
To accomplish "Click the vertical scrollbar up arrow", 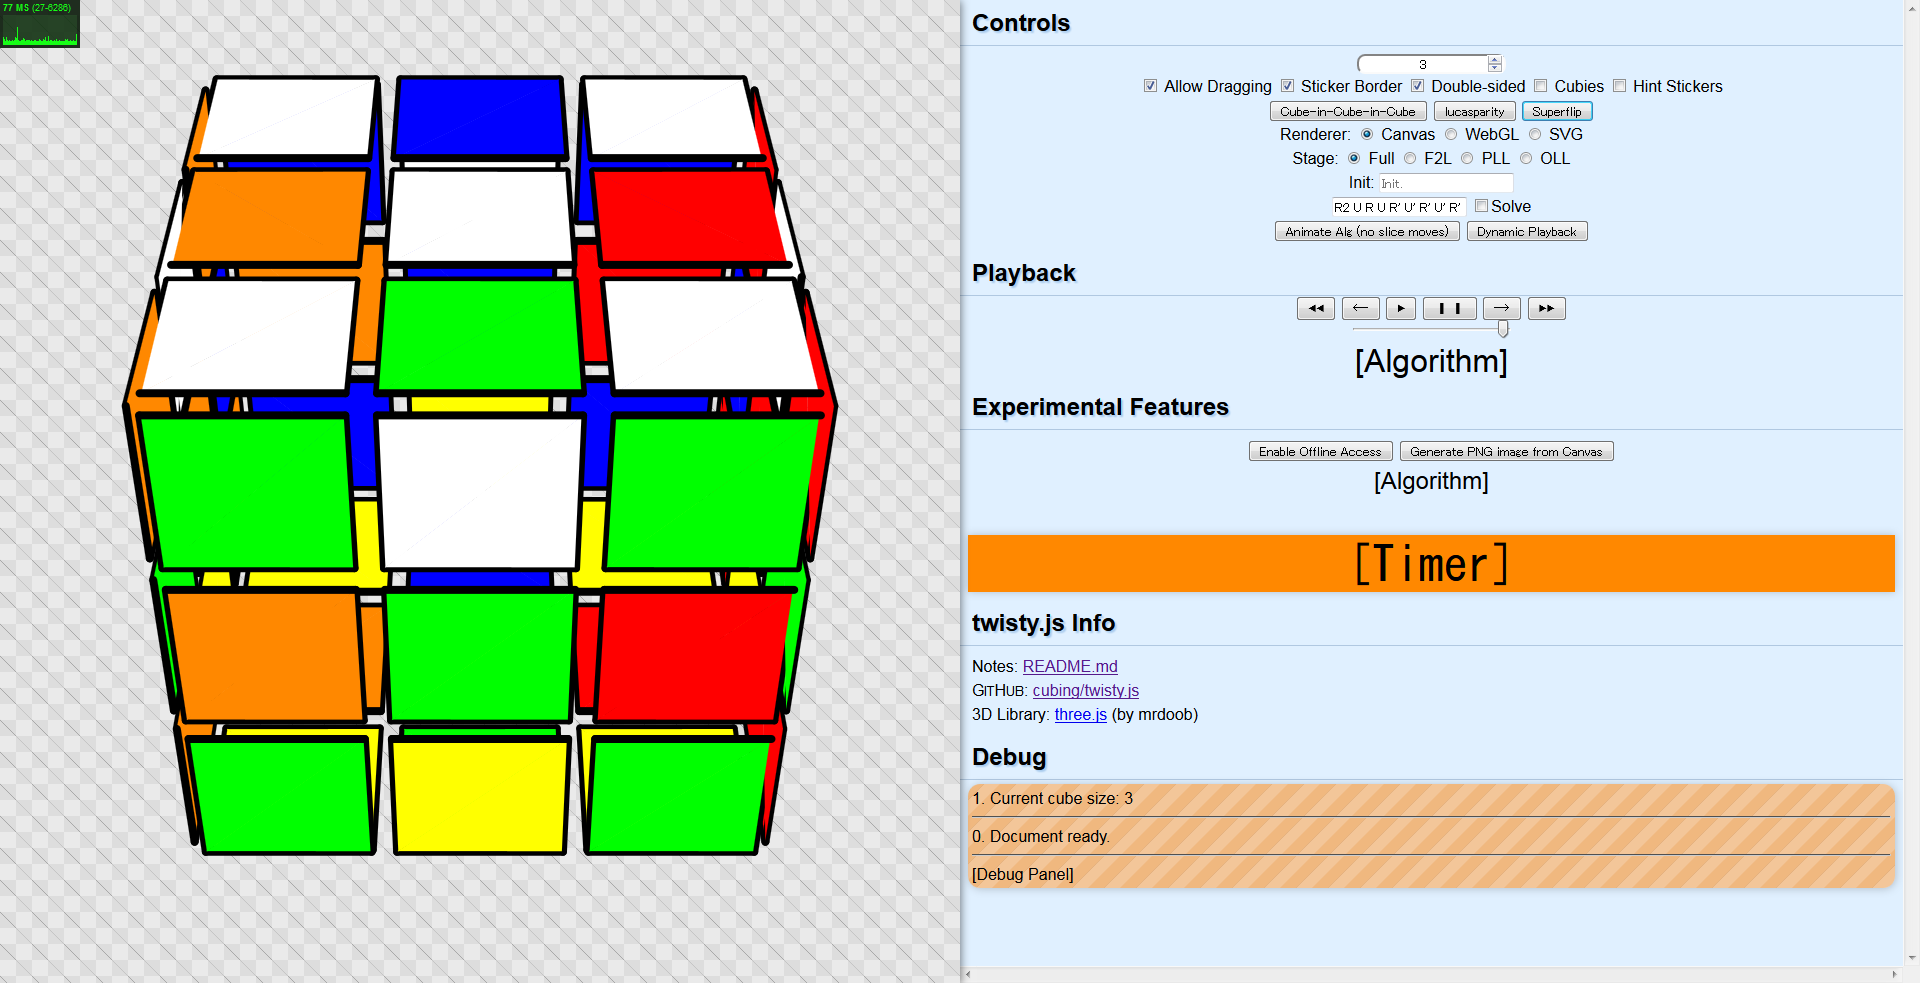I will coord(1912,7).
